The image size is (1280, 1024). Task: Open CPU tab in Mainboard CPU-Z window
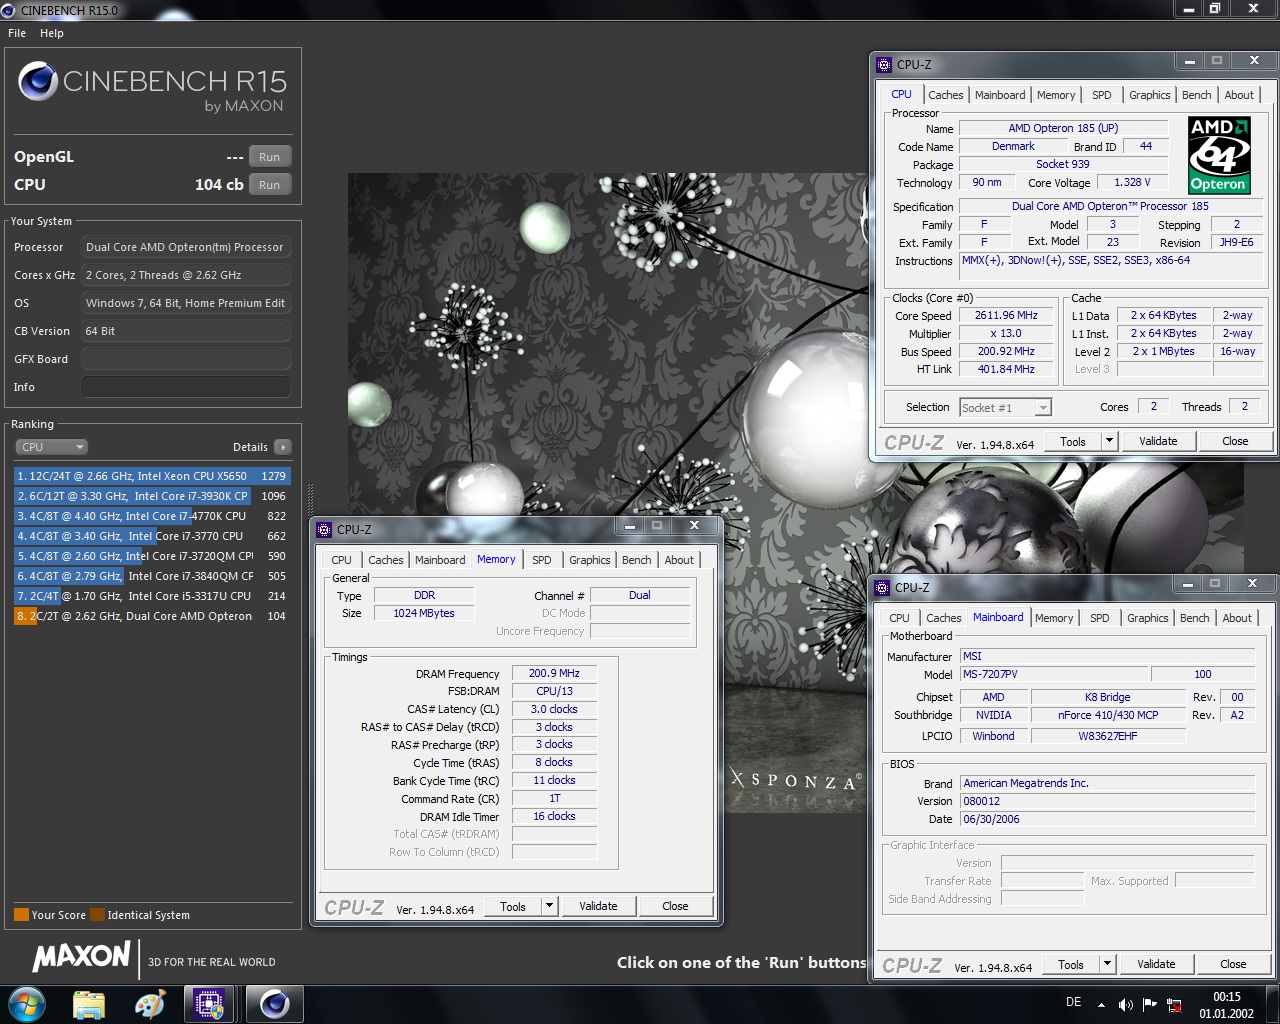coord(899,618)
